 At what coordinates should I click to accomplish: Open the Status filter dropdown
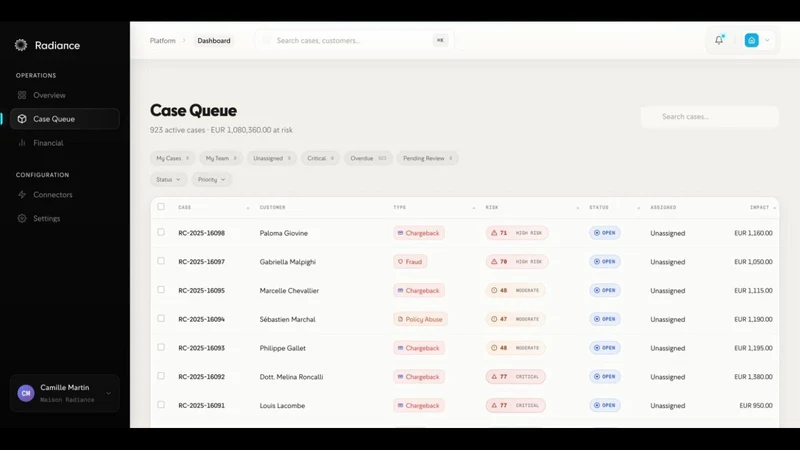coord(168,180)
